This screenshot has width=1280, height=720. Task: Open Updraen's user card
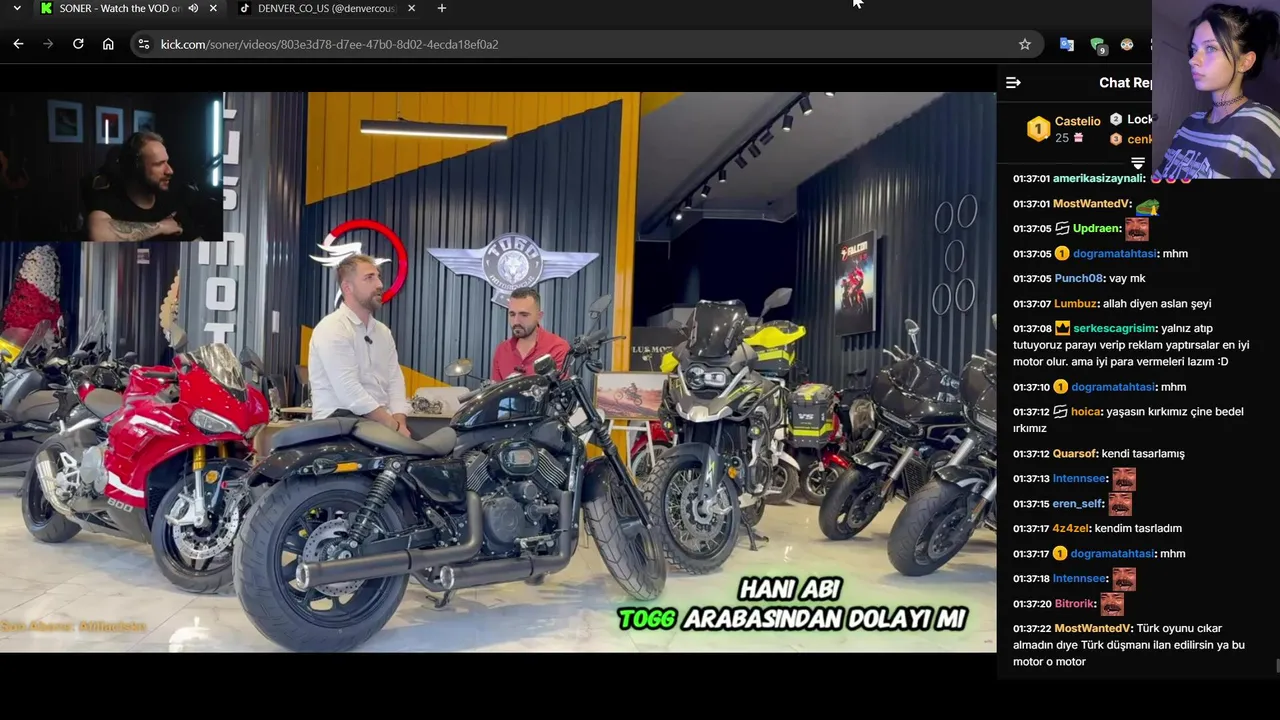[1096, 229]
